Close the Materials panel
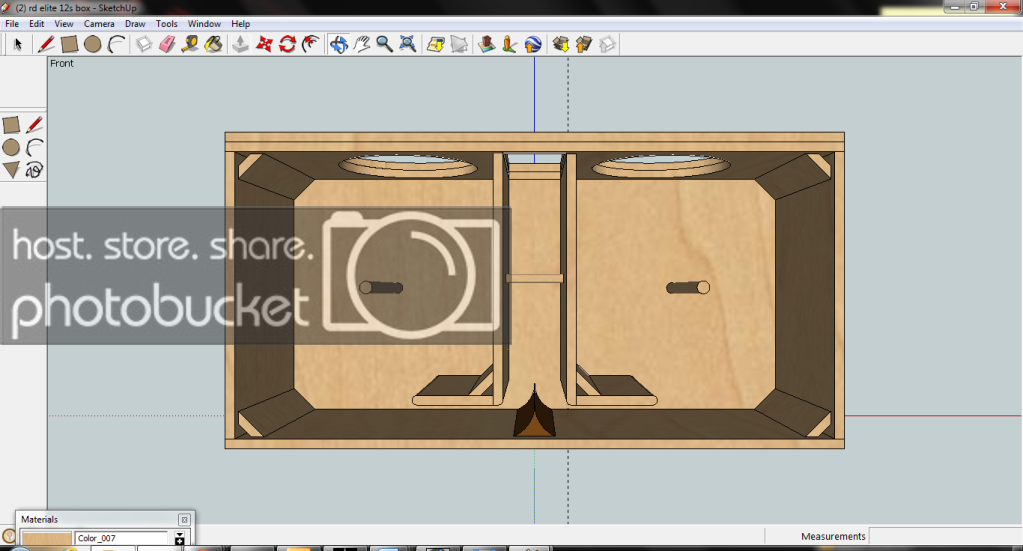The height and width of the screenshot is (551, 1023). (185, 520)
